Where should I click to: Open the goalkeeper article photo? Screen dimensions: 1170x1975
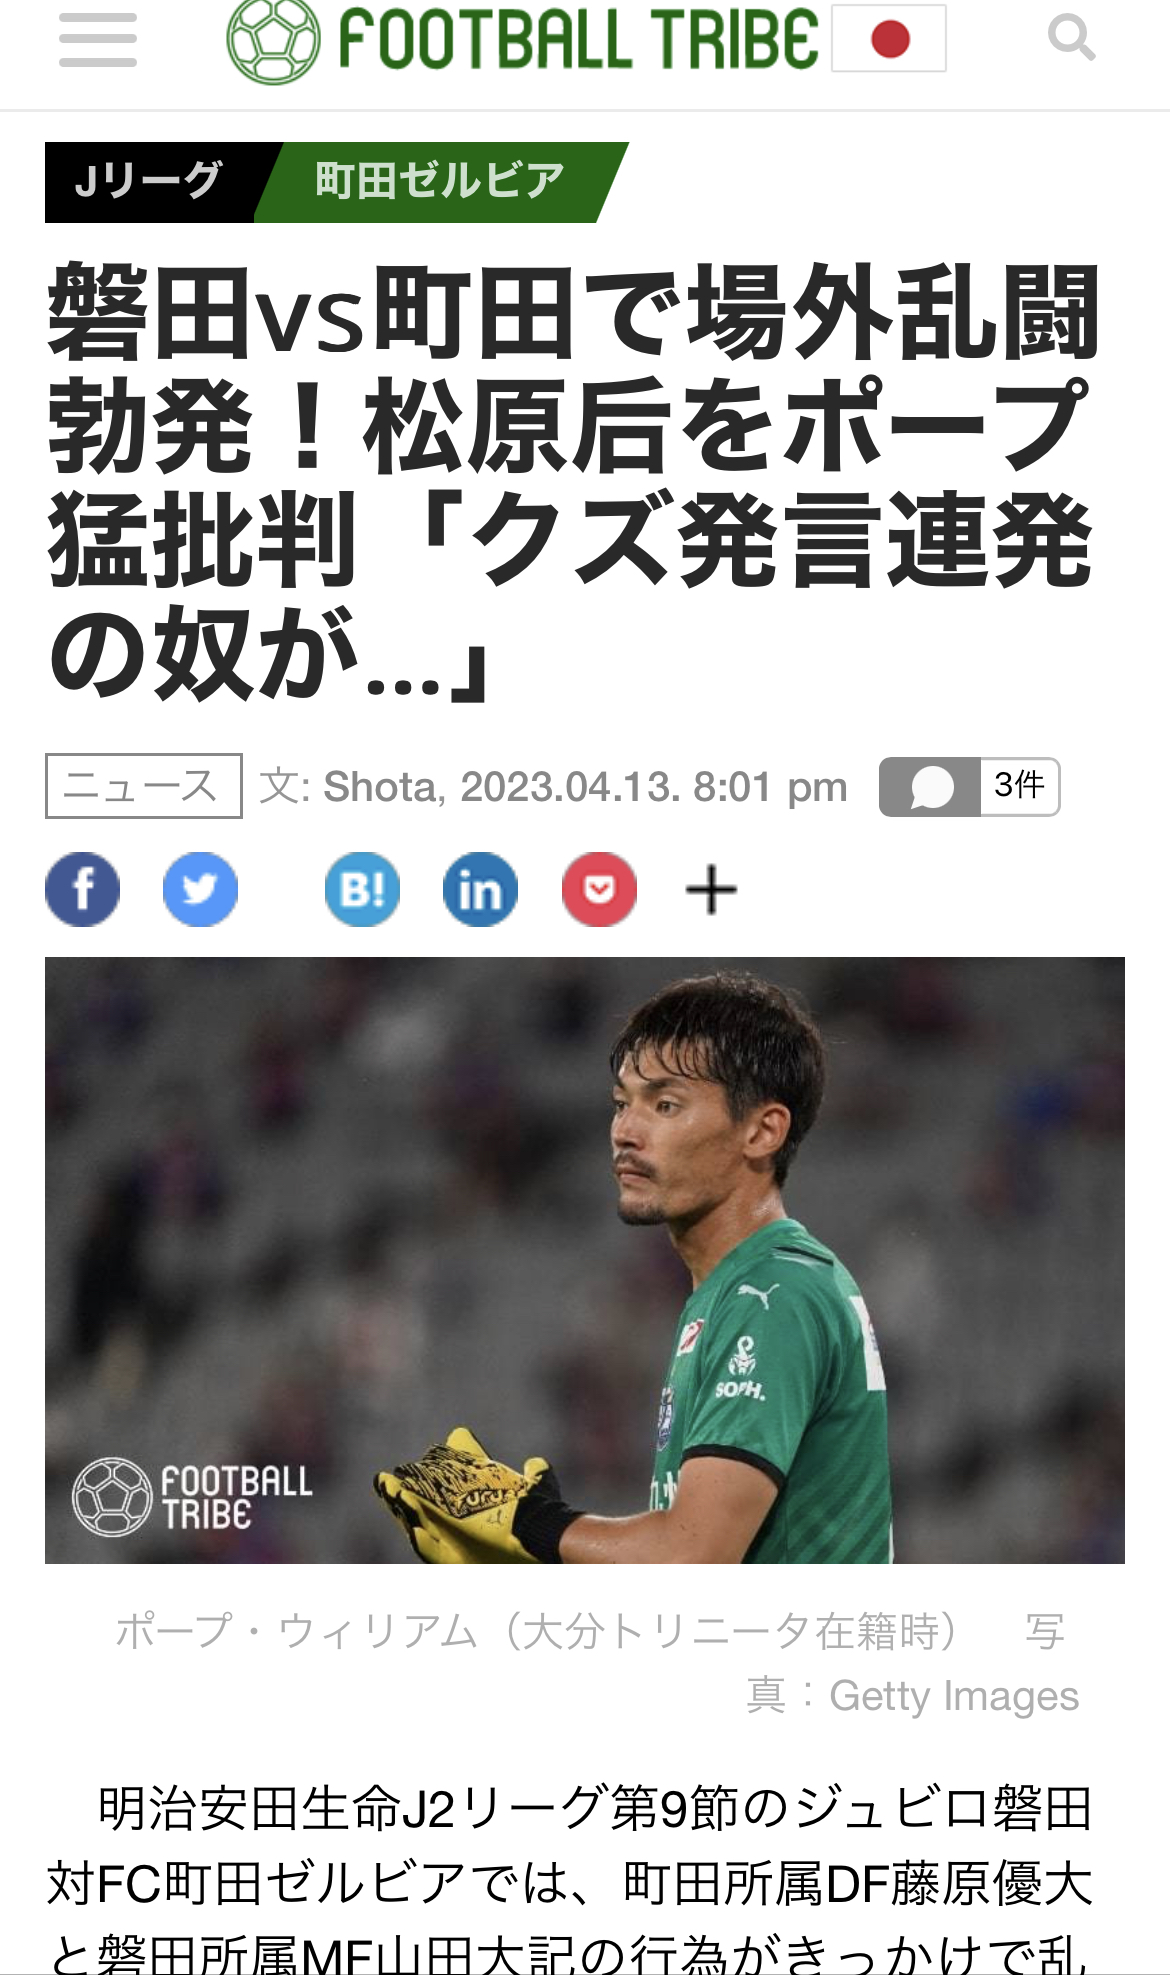585,1260
